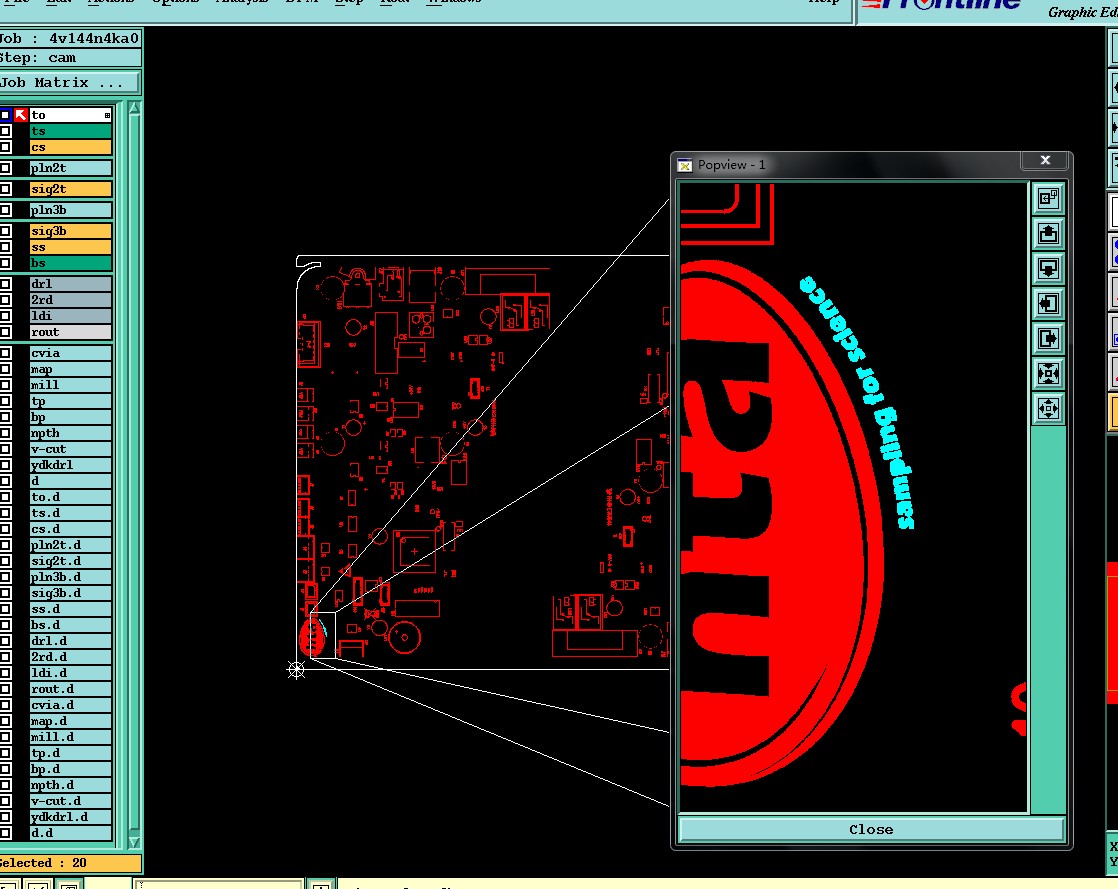Enable checkbox for layer 'sig2t'
1118x889 pixels.
(5, 189)
